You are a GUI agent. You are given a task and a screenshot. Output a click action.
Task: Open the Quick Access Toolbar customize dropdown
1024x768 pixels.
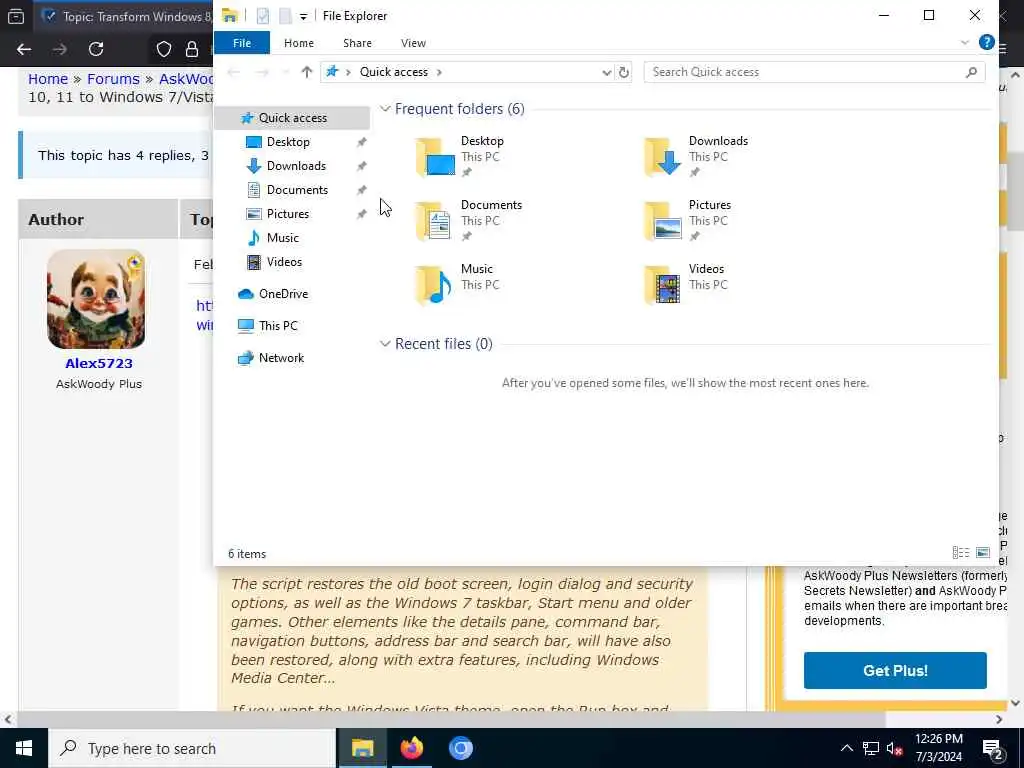tap(304, 17)
